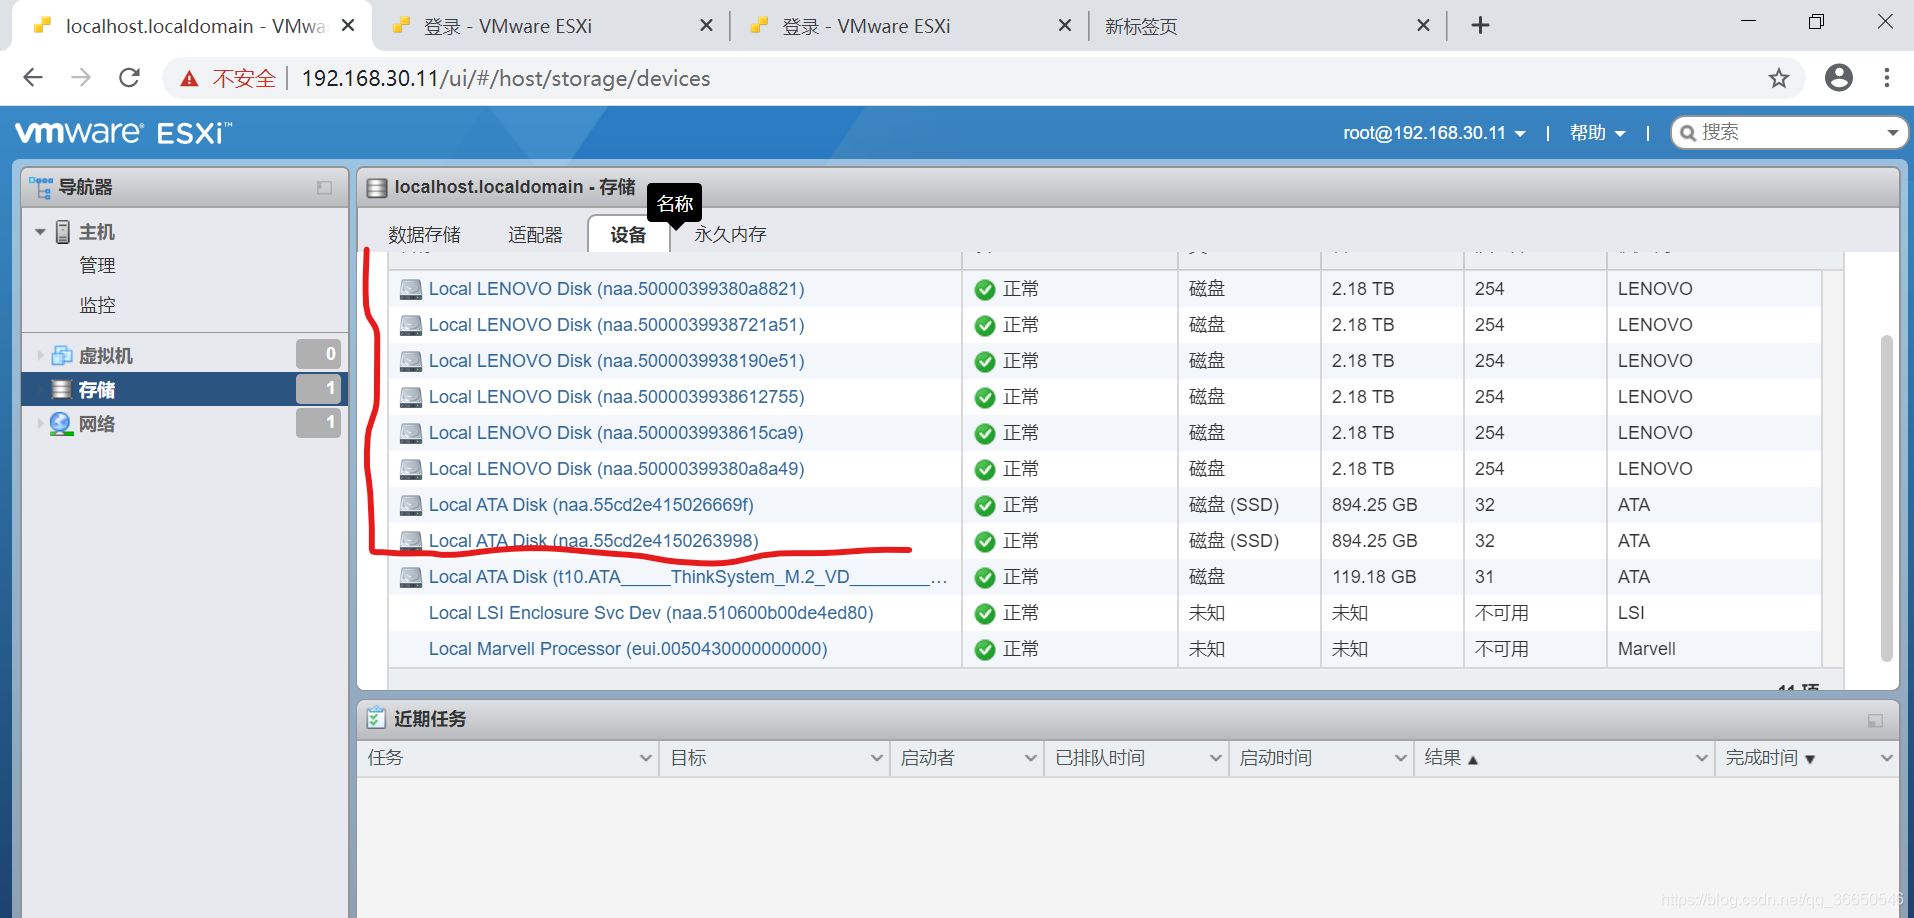Close the new tab page (新标签页)

point(1423,26)
